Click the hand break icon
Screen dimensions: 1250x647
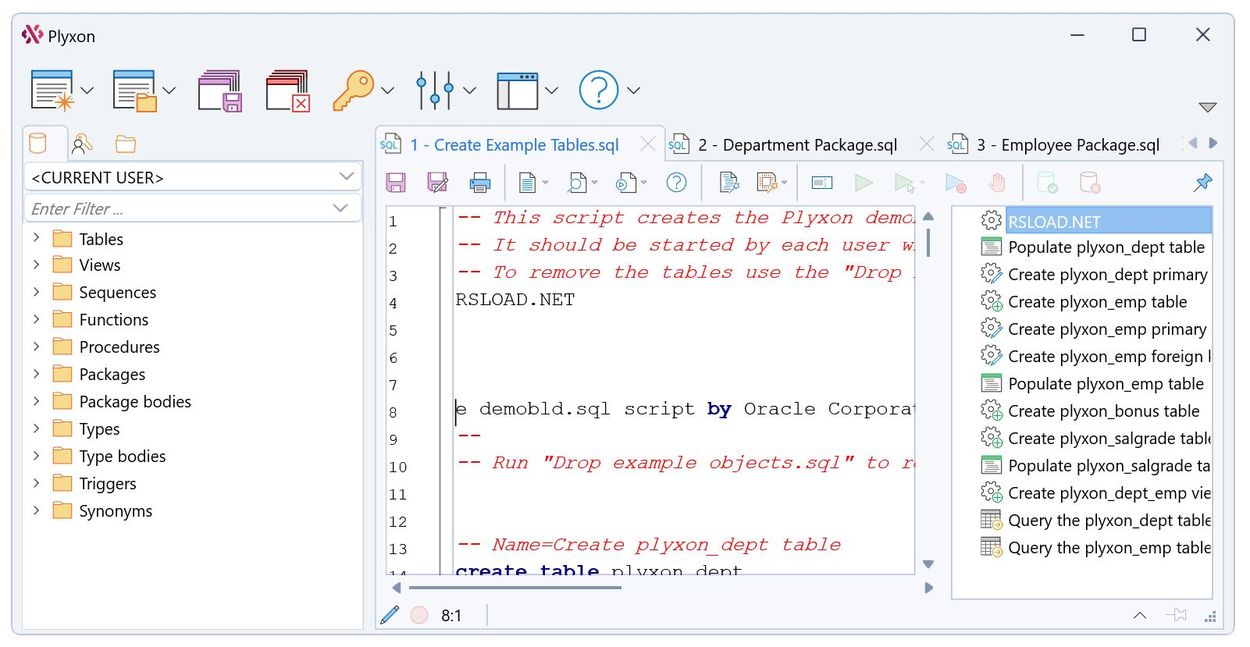pos(997,183)
